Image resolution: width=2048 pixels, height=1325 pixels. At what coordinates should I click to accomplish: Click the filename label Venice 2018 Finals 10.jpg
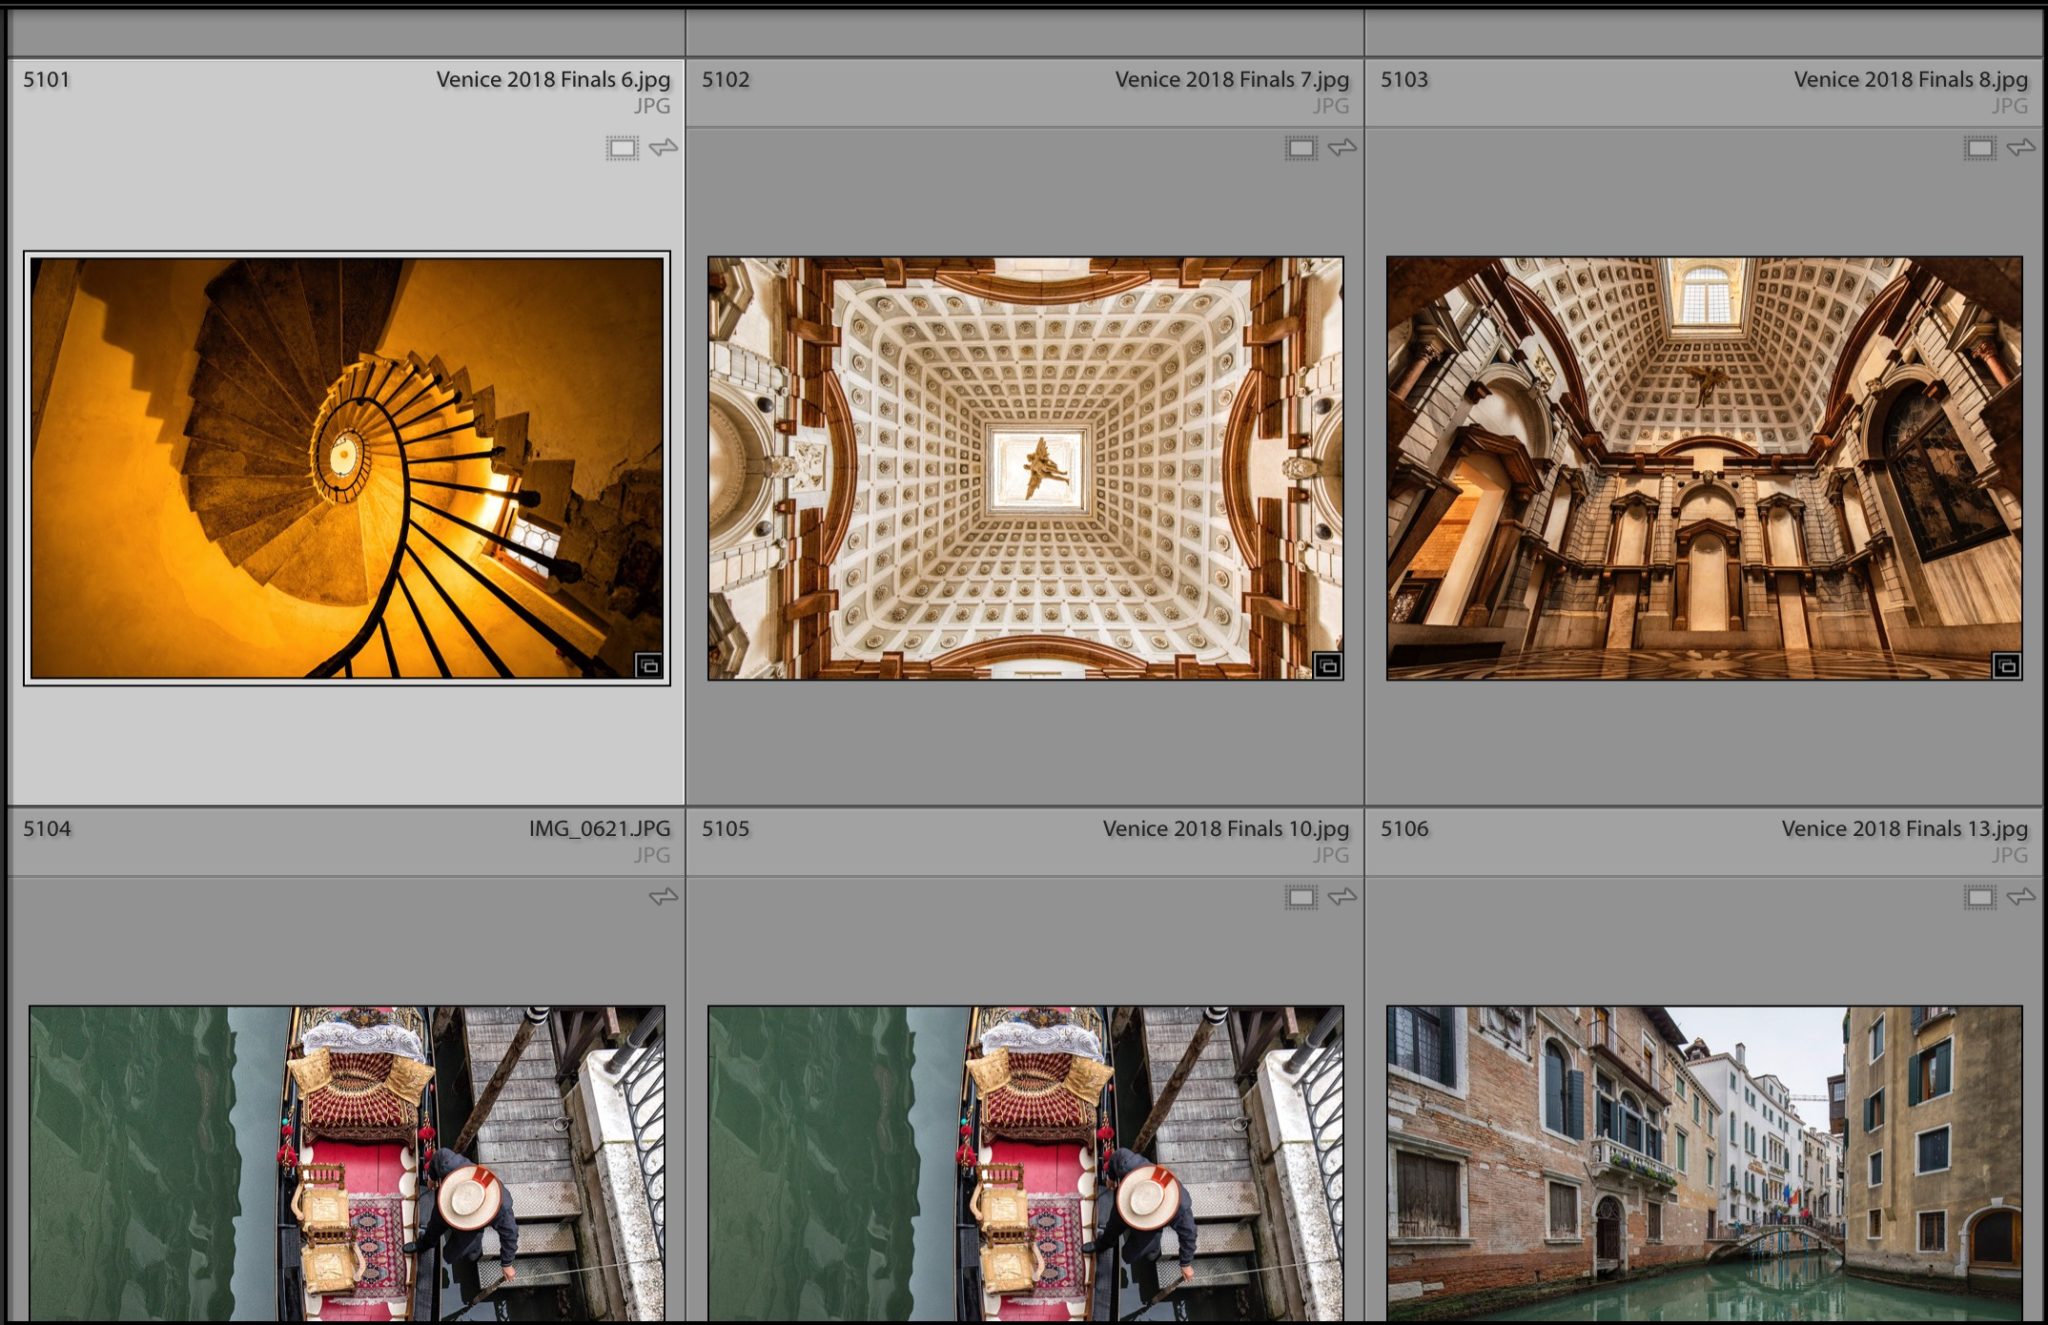point(1226,830)
